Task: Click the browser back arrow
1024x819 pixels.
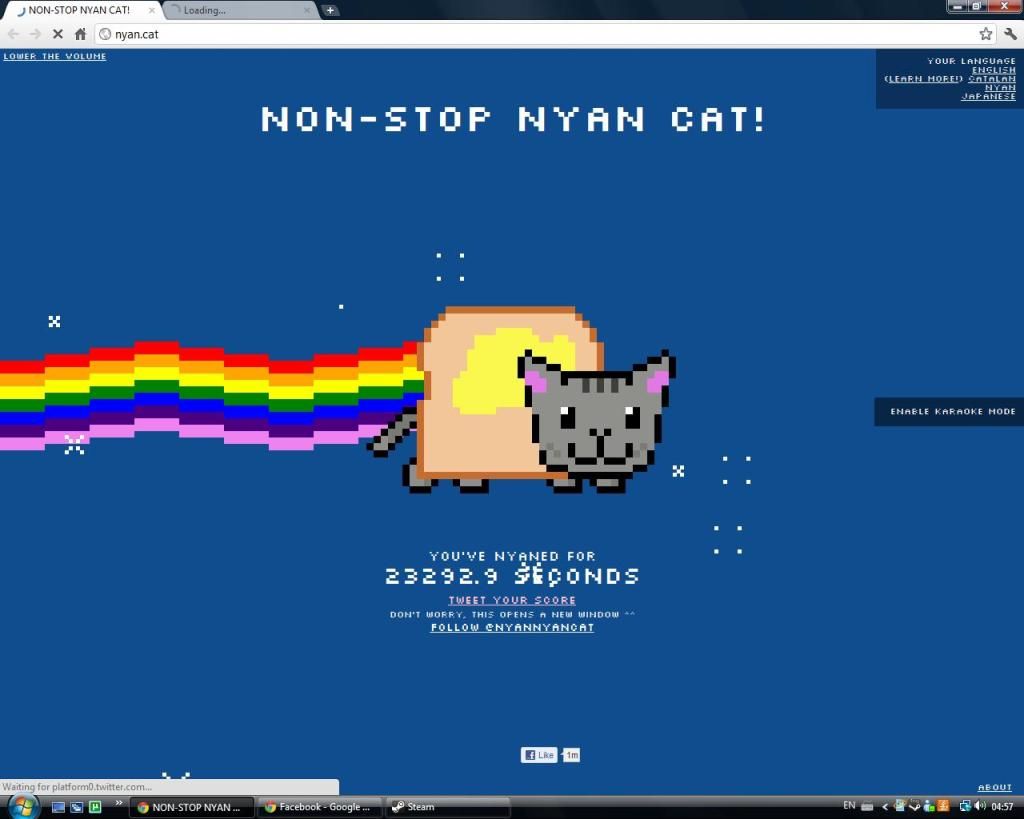Action: pos(14,34)
